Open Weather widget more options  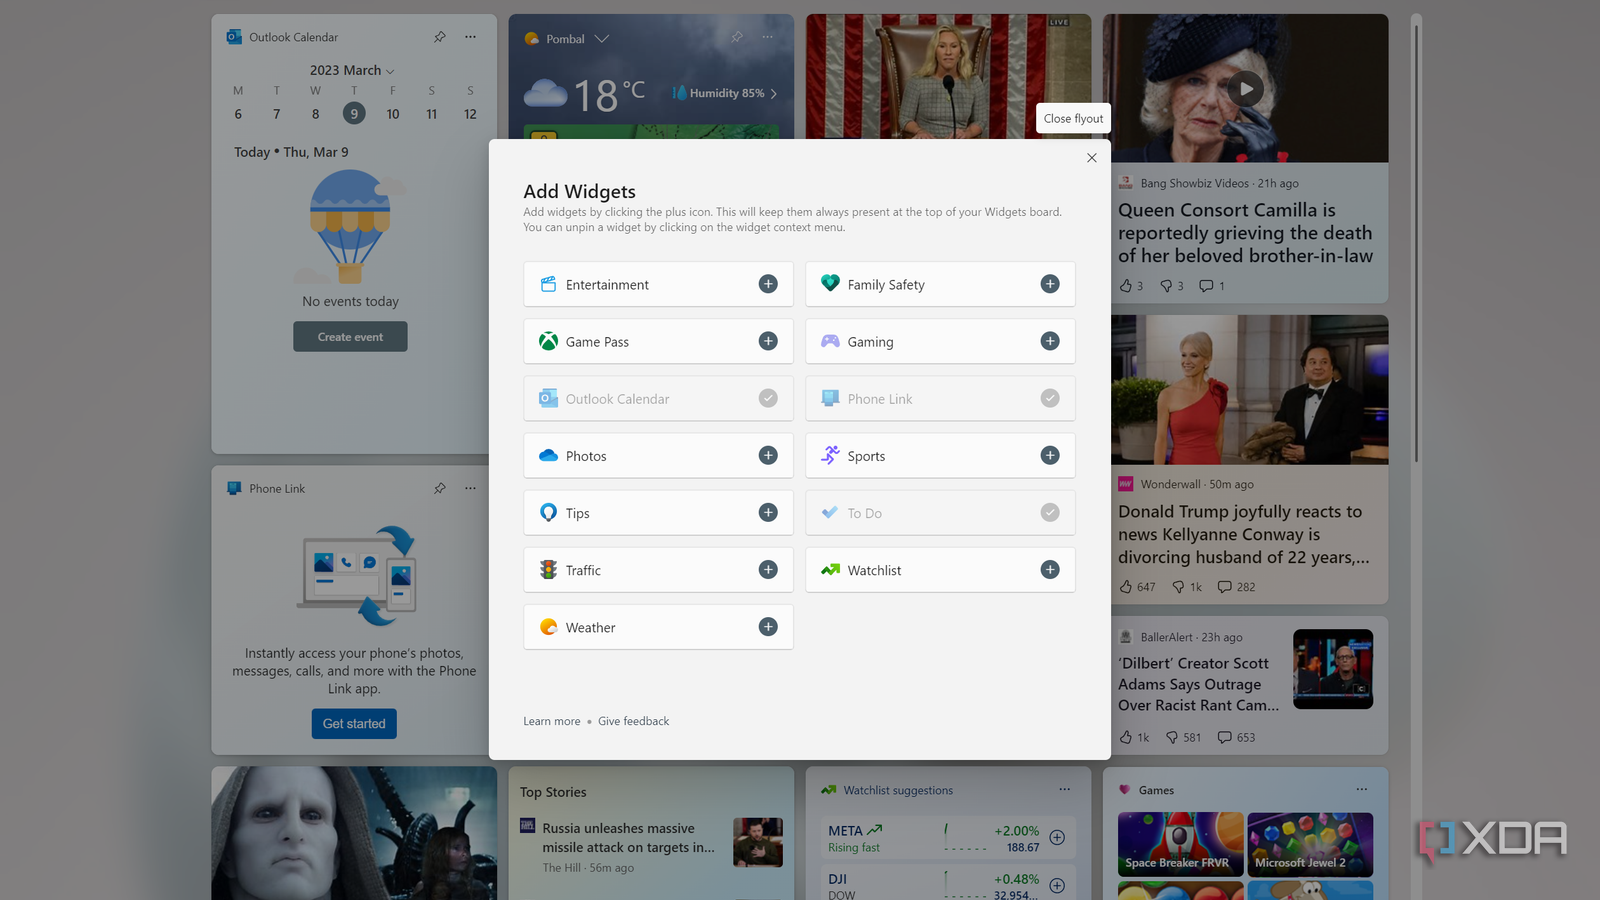click(768, 37)
